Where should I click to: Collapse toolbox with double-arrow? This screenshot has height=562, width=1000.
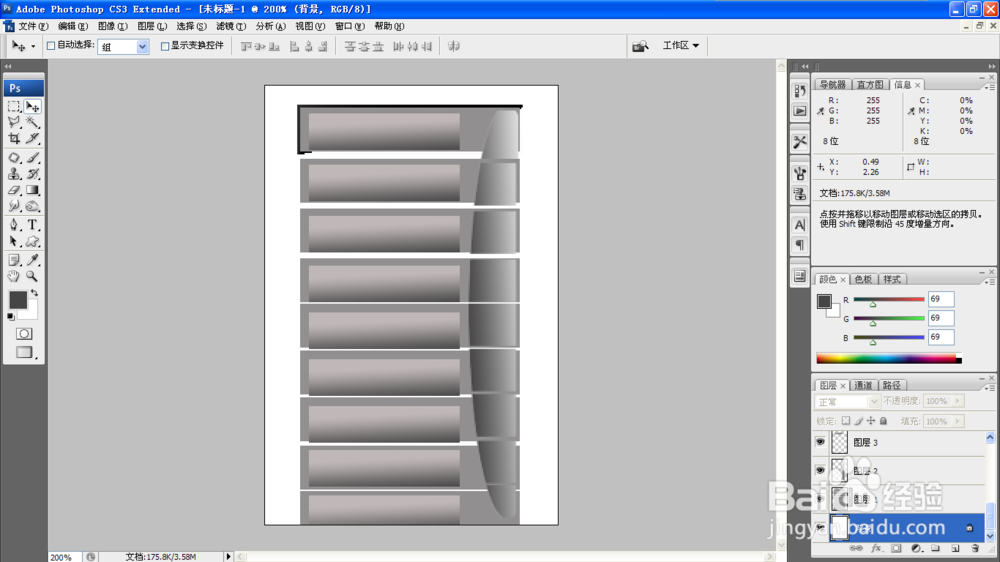(8, 66)
